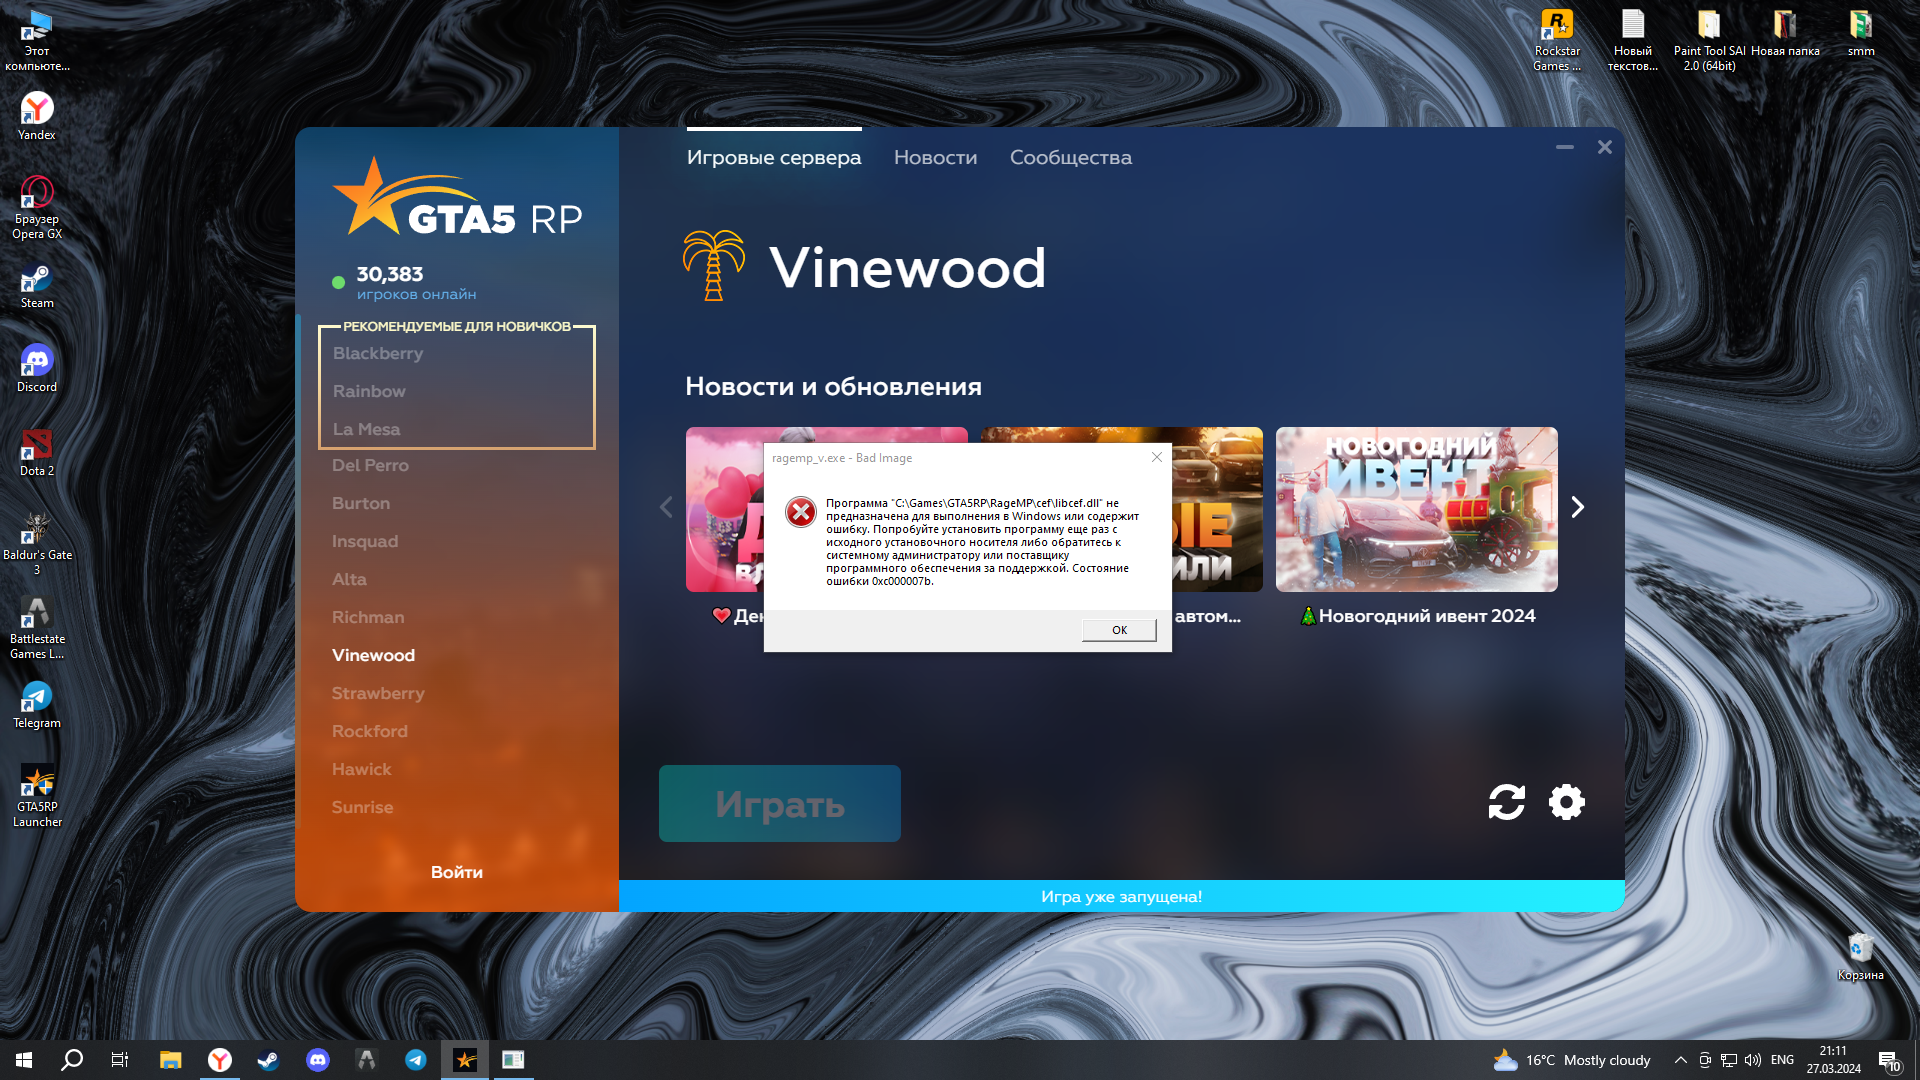Select the Dota 2 desktop shortcut

point(37,452)
